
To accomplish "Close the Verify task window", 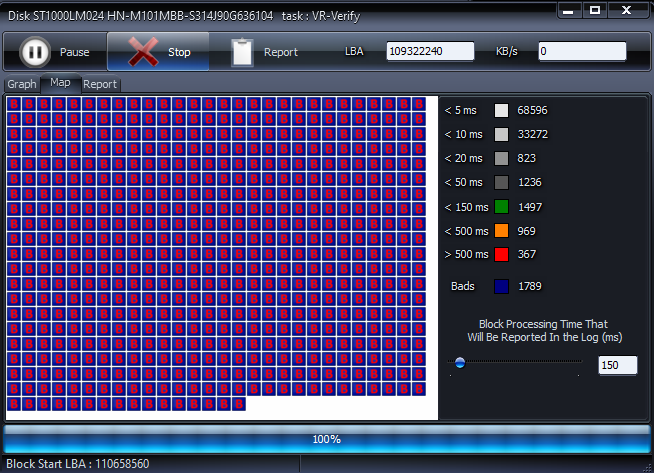I will pyautogui.click(x=626, y=10).
